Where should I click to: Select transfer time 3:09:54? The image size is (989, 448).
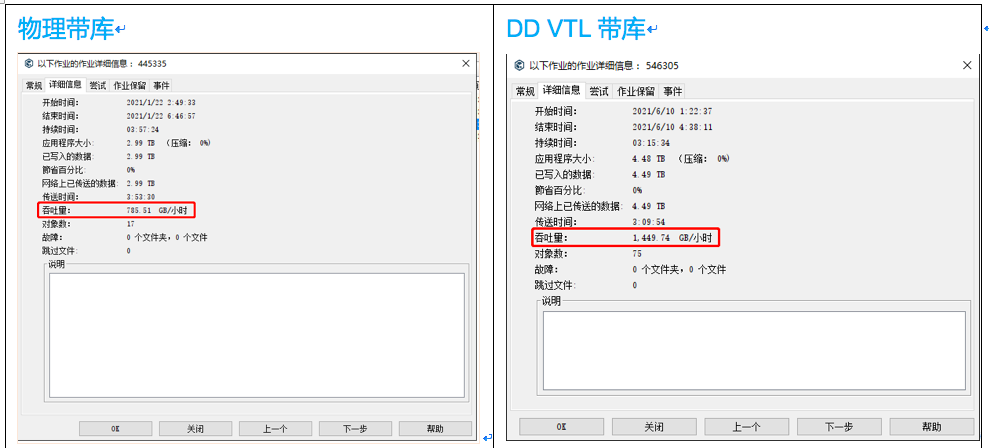(649, 222)
